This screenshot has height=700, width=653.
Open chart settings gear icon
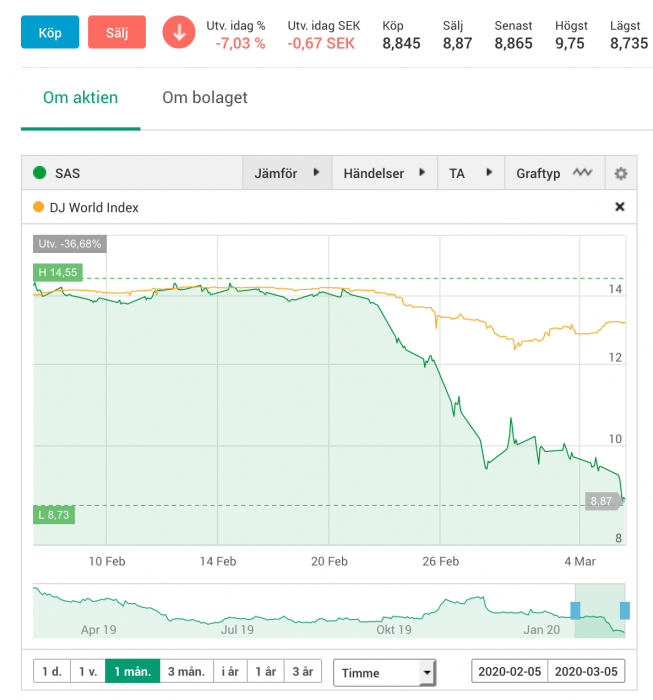click(620, 173)
